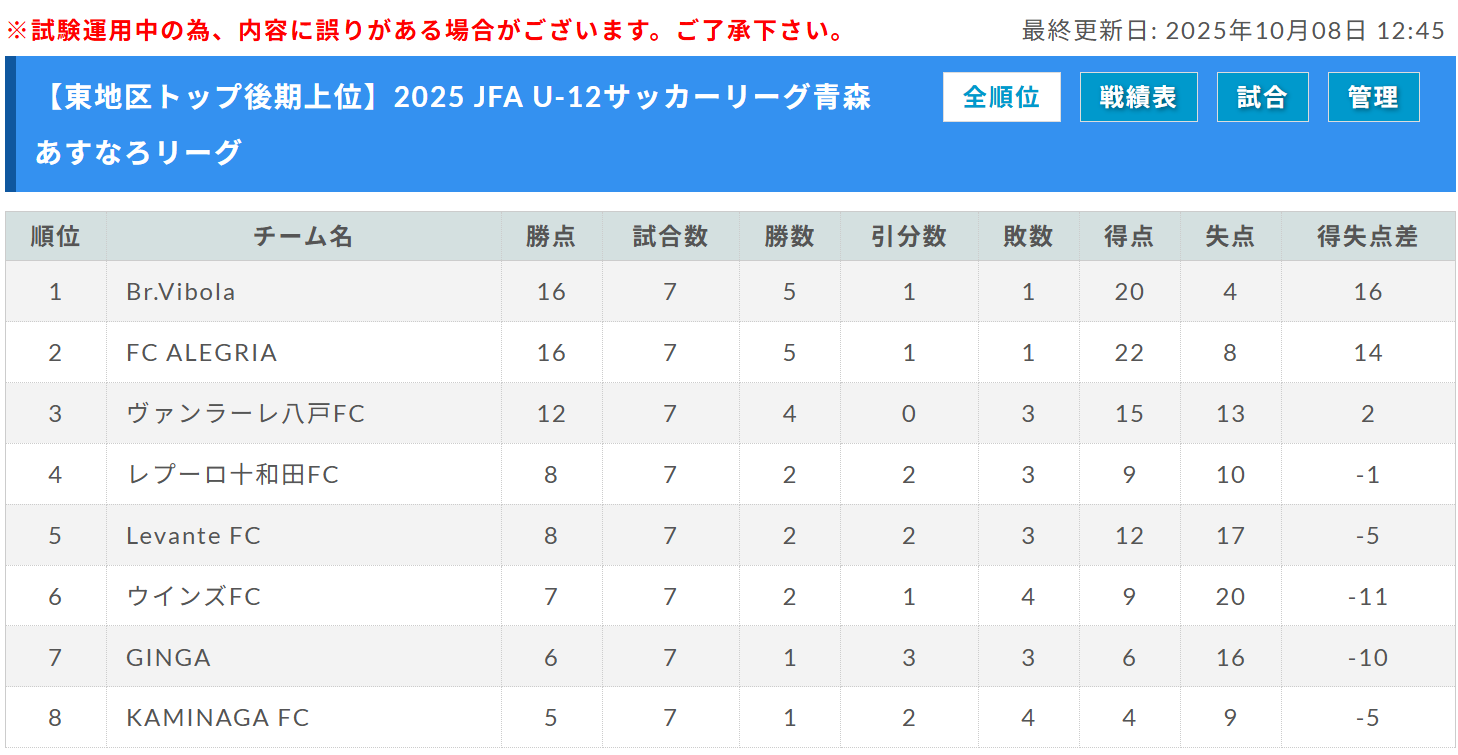Click the 得失点差 column header

click(1367, 237)
